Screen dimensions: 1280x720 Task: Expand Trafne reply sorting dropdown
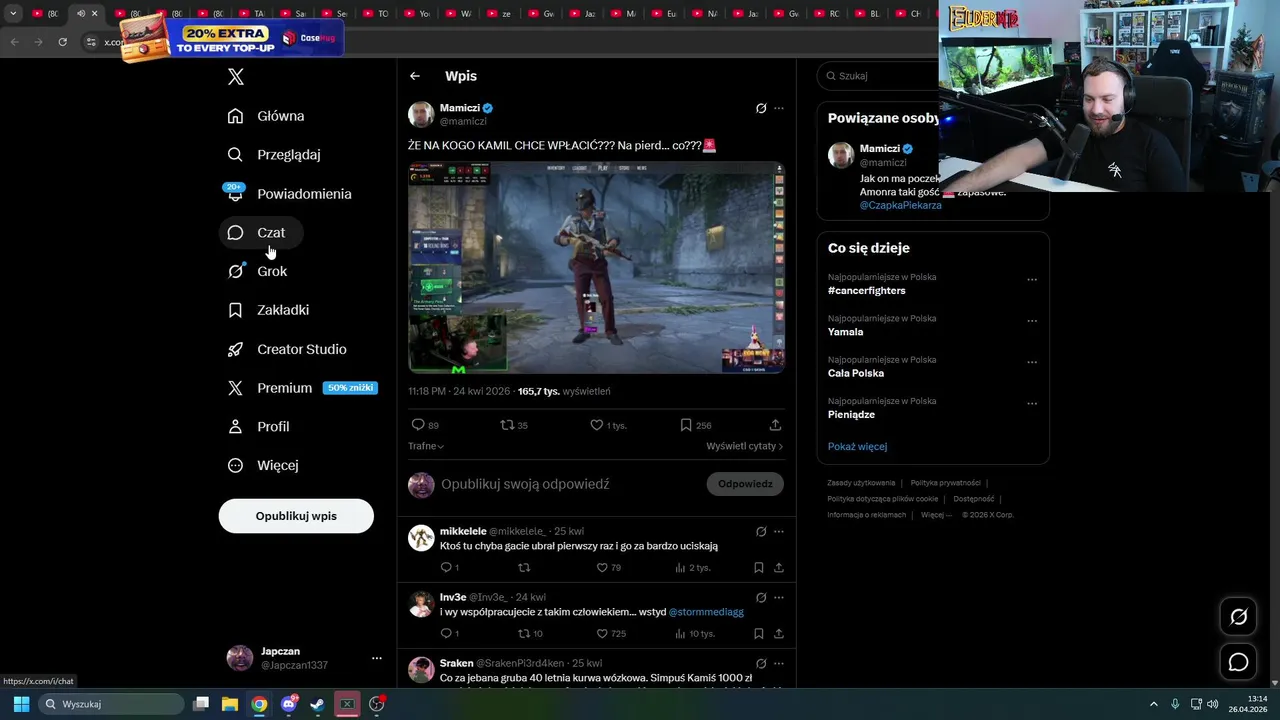coord(426,446)
